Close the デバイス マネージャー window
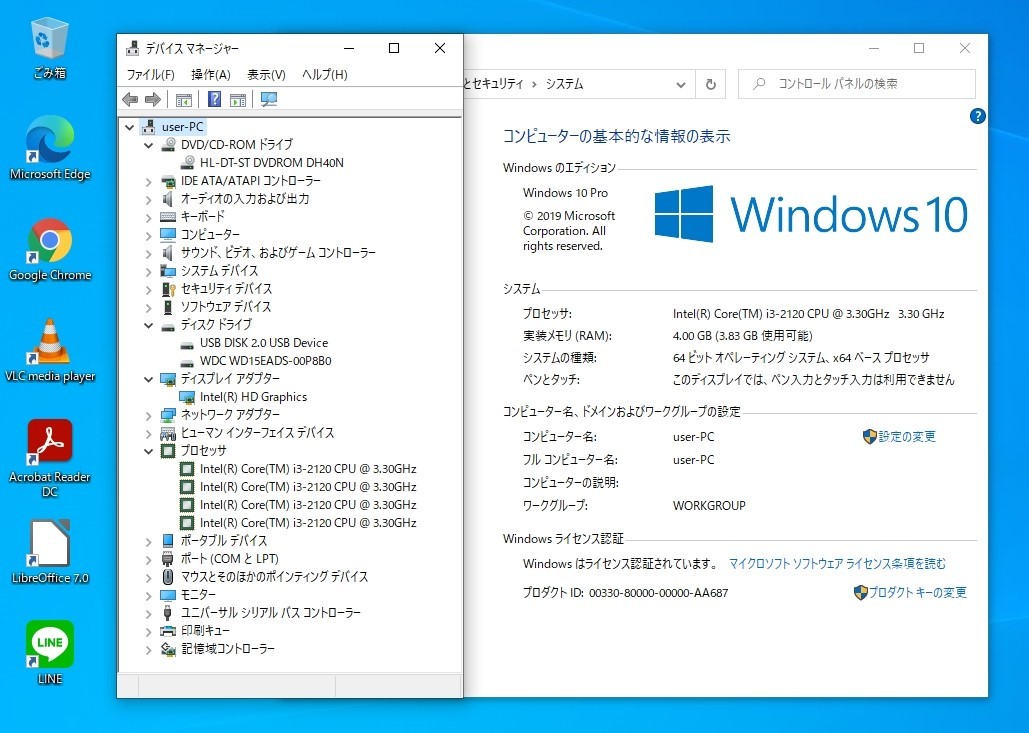The image size is (1029, 733). [440, 48]
